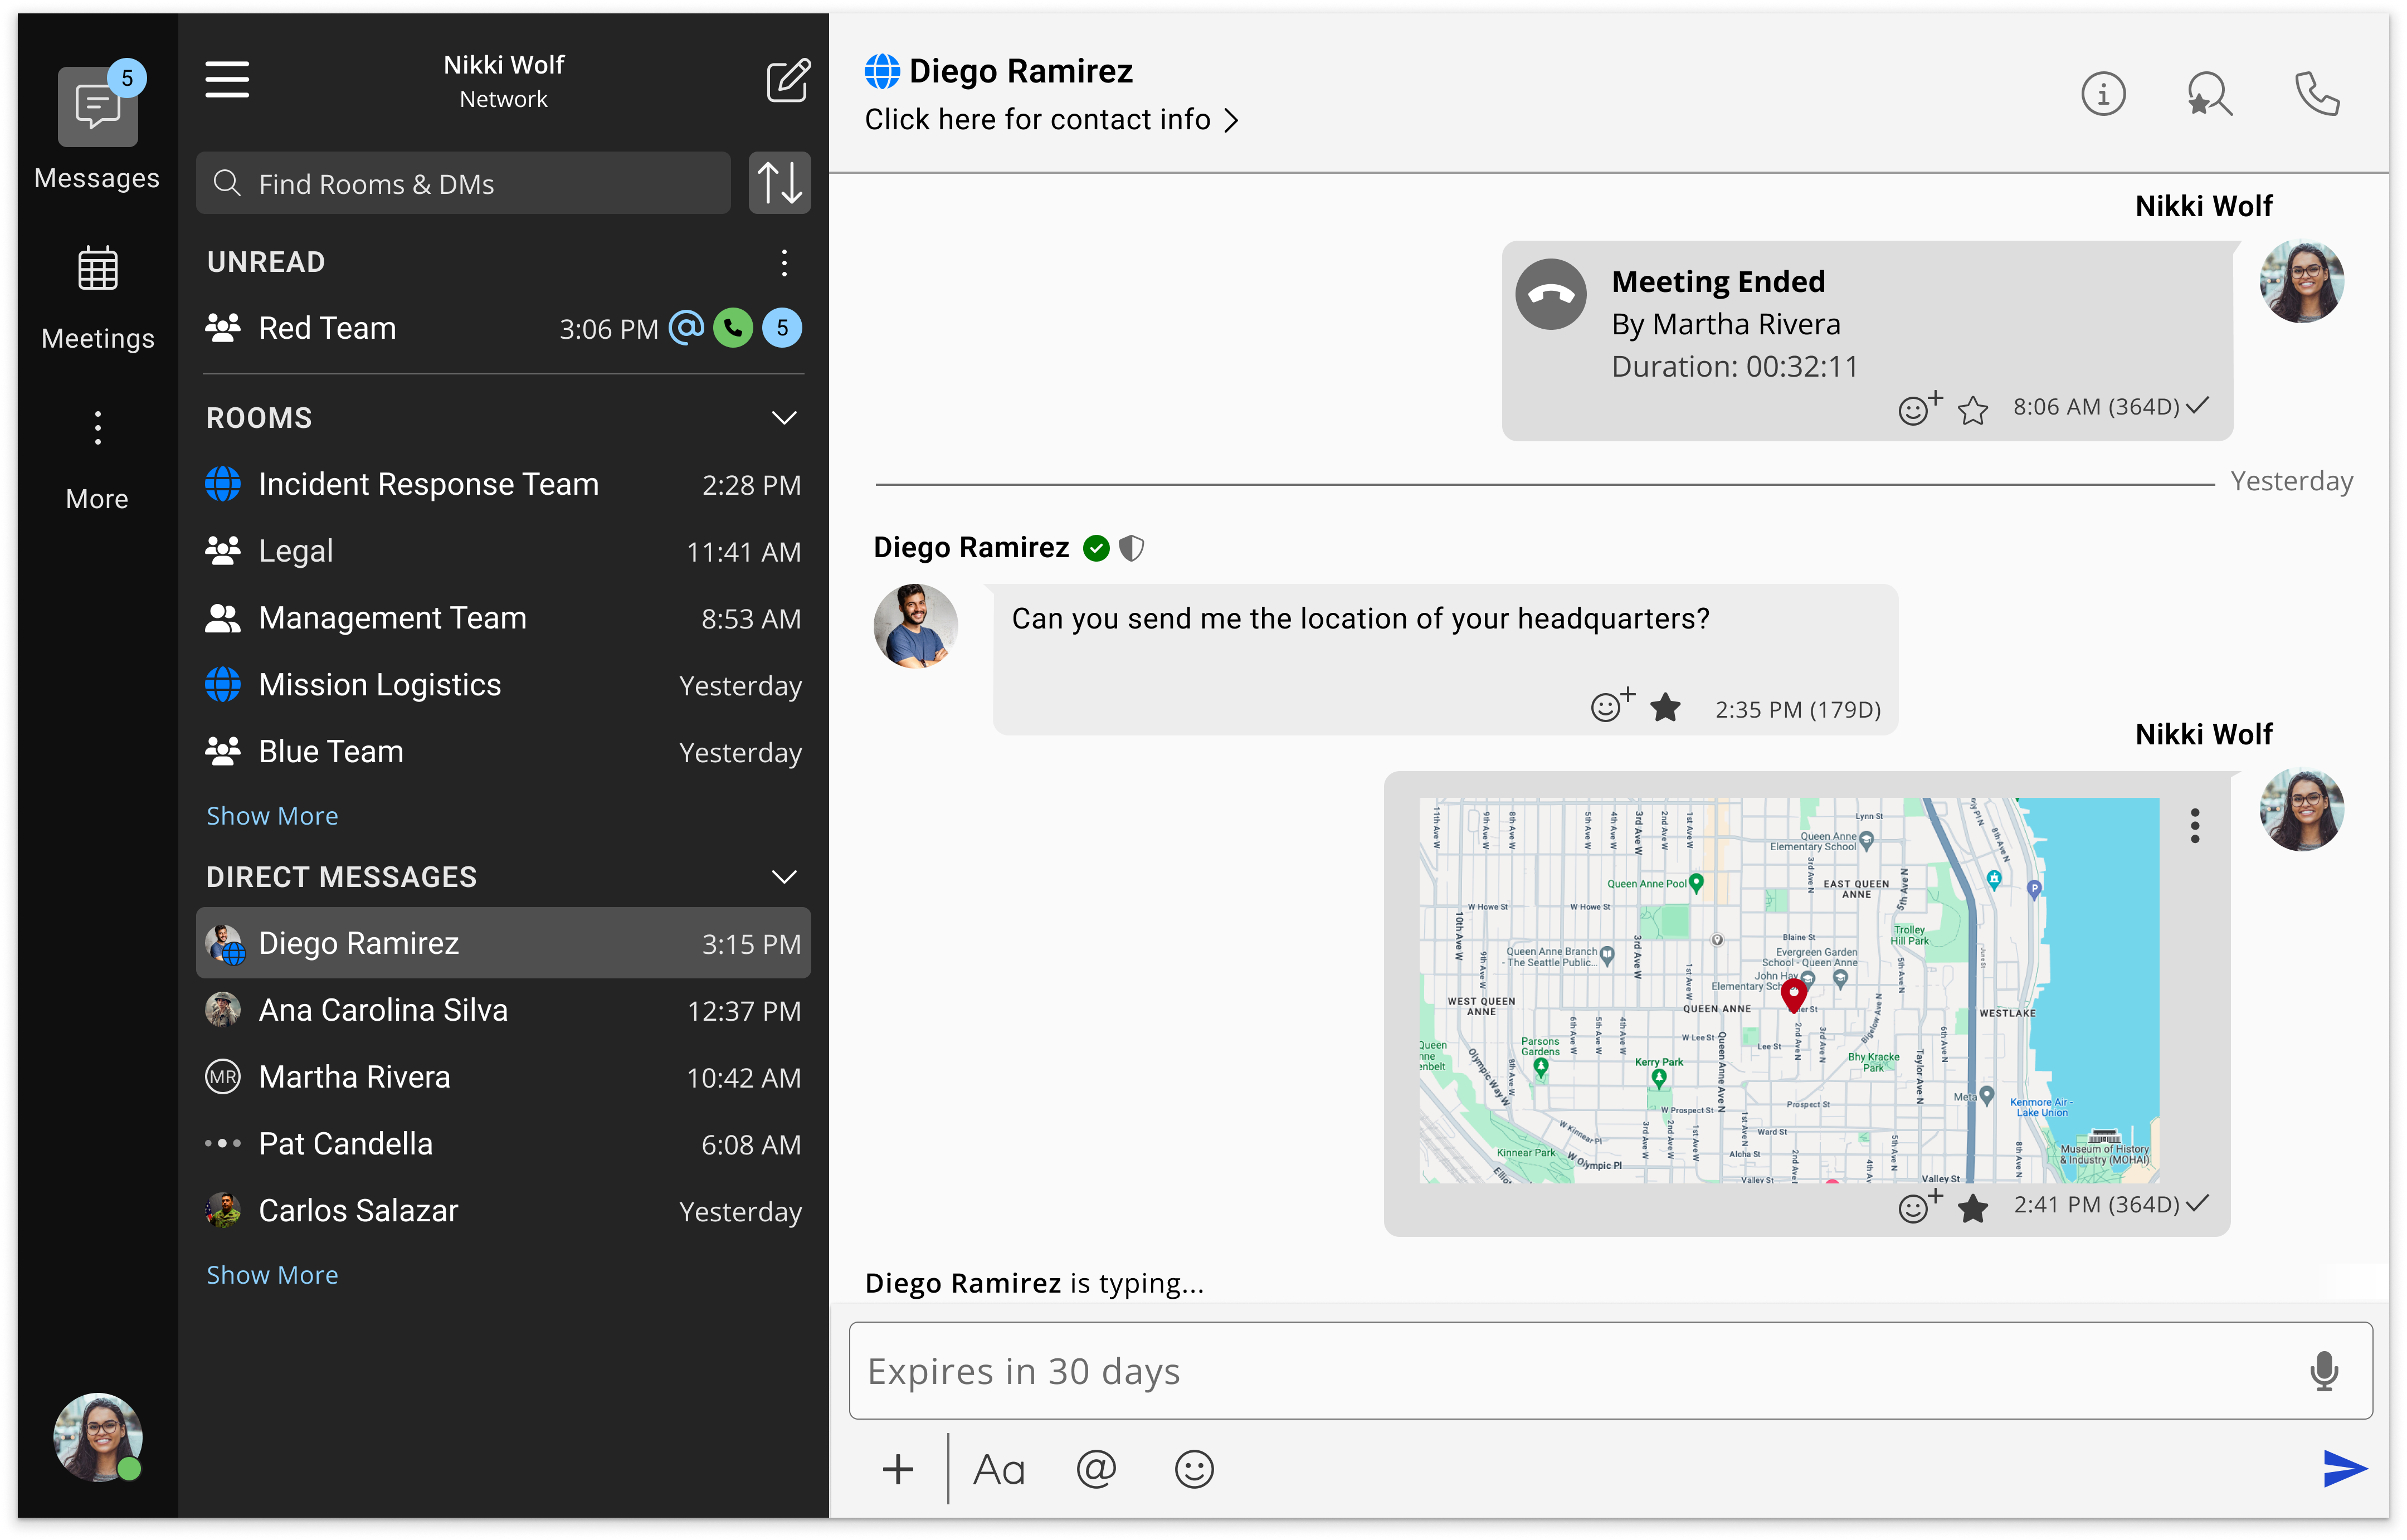Click the microphone voice message icon

point(2324,1371)
